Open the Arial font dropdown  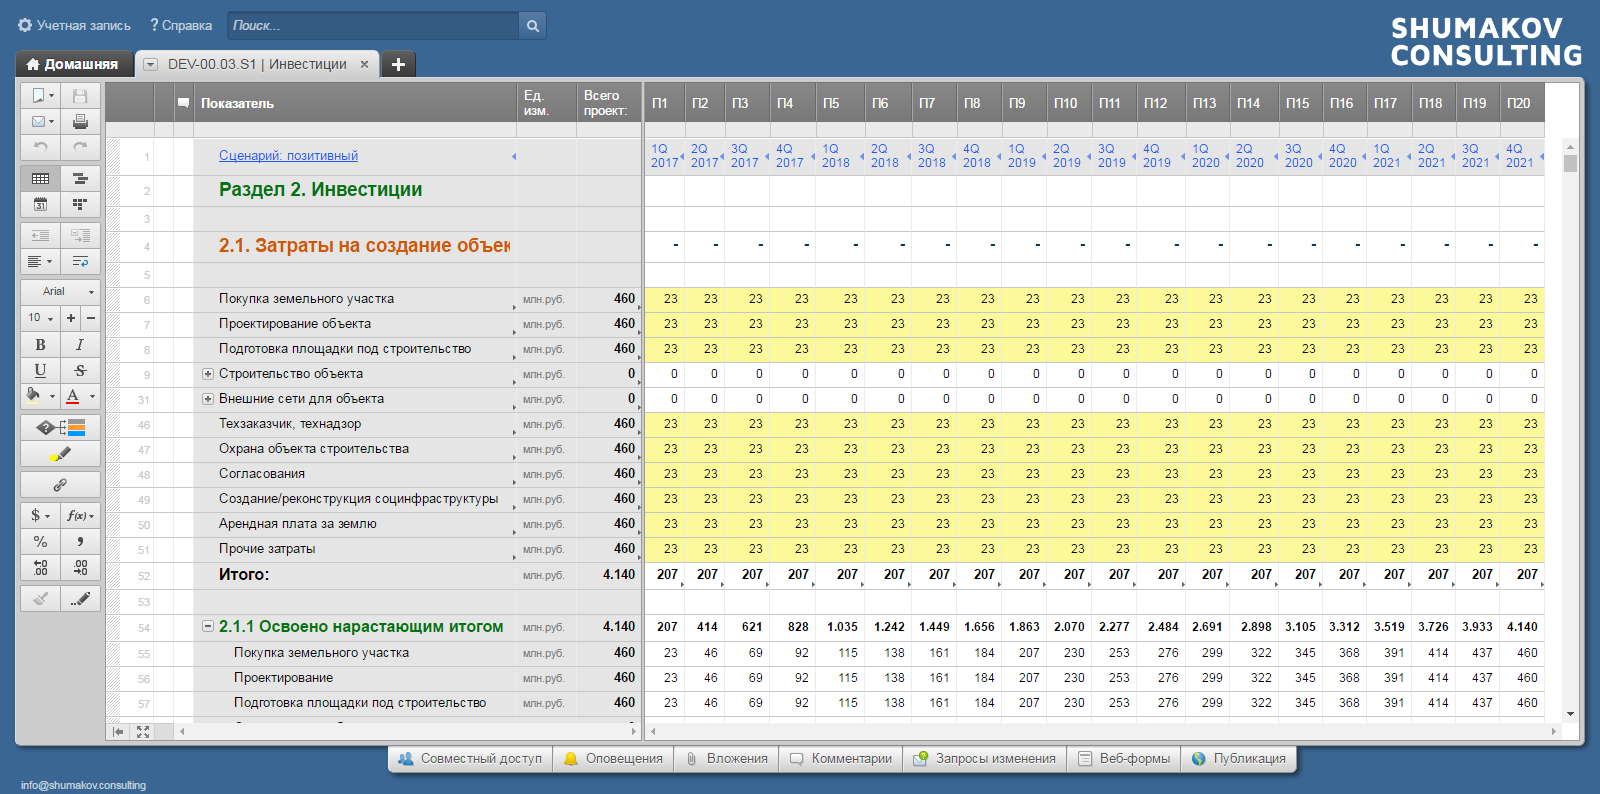click(x=60, y=291)
